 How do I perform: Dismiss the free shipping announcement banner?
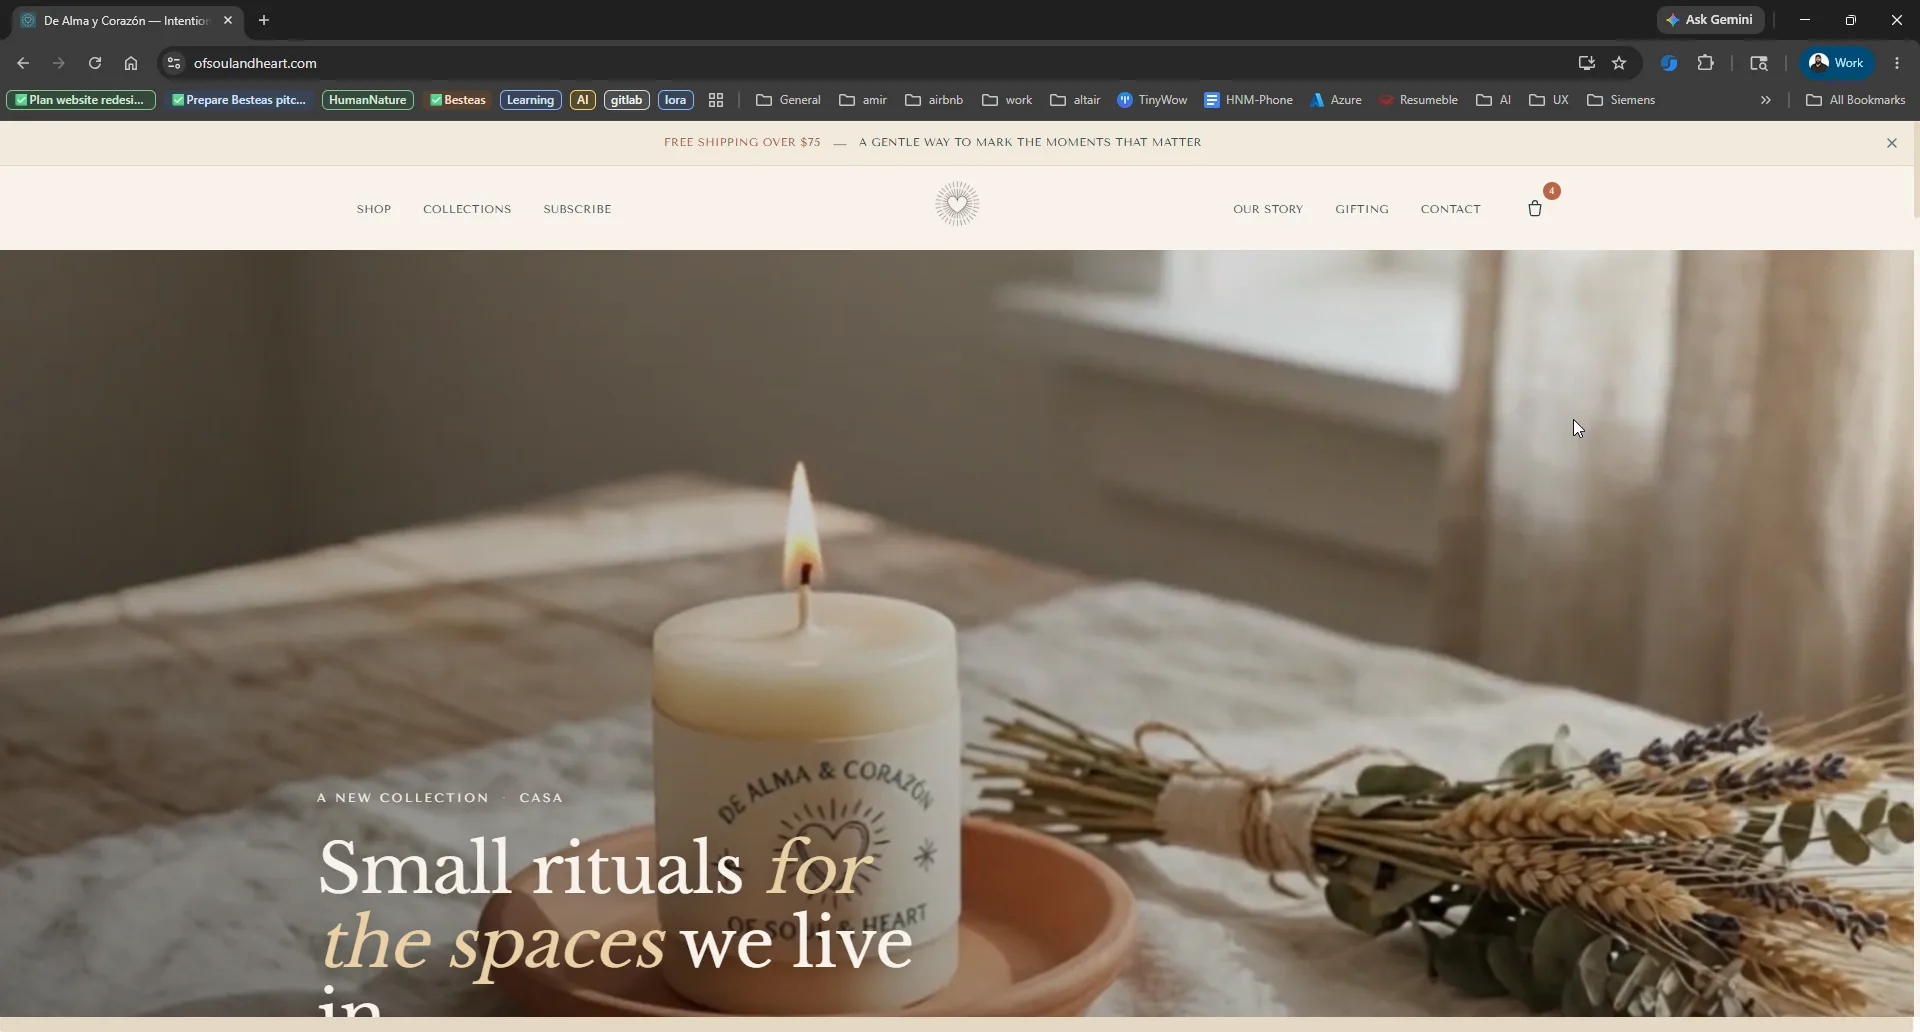(x=1892, y=143)
